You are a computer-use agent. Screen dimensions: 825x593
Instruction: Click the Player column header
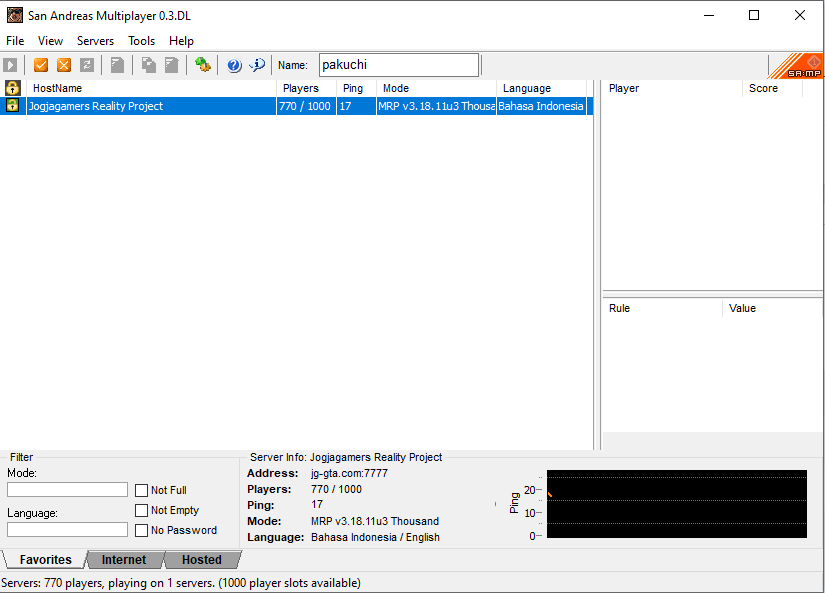click(x=672, y=88)
